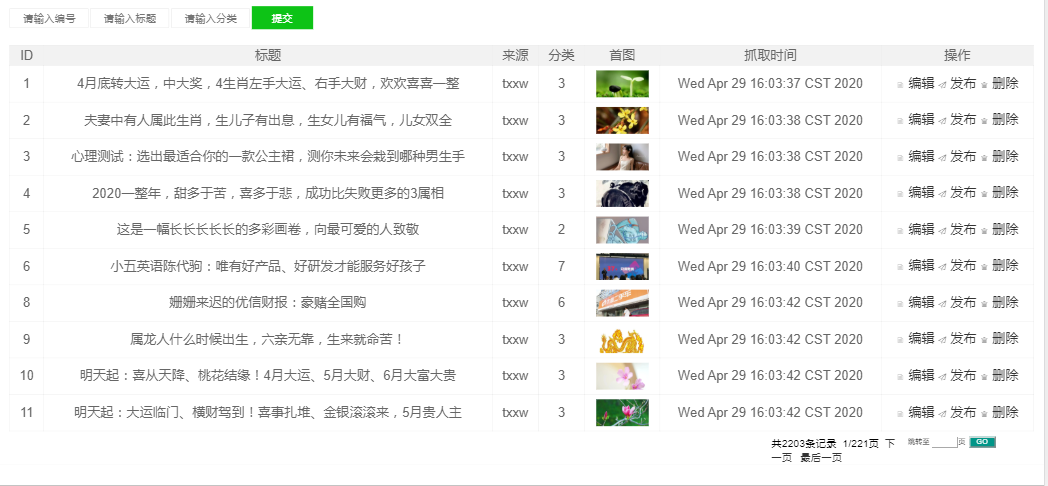Open the yellow flower thumbnail in row 2
Viewport: 1048px width, 486px height.
tap(622, 120)
